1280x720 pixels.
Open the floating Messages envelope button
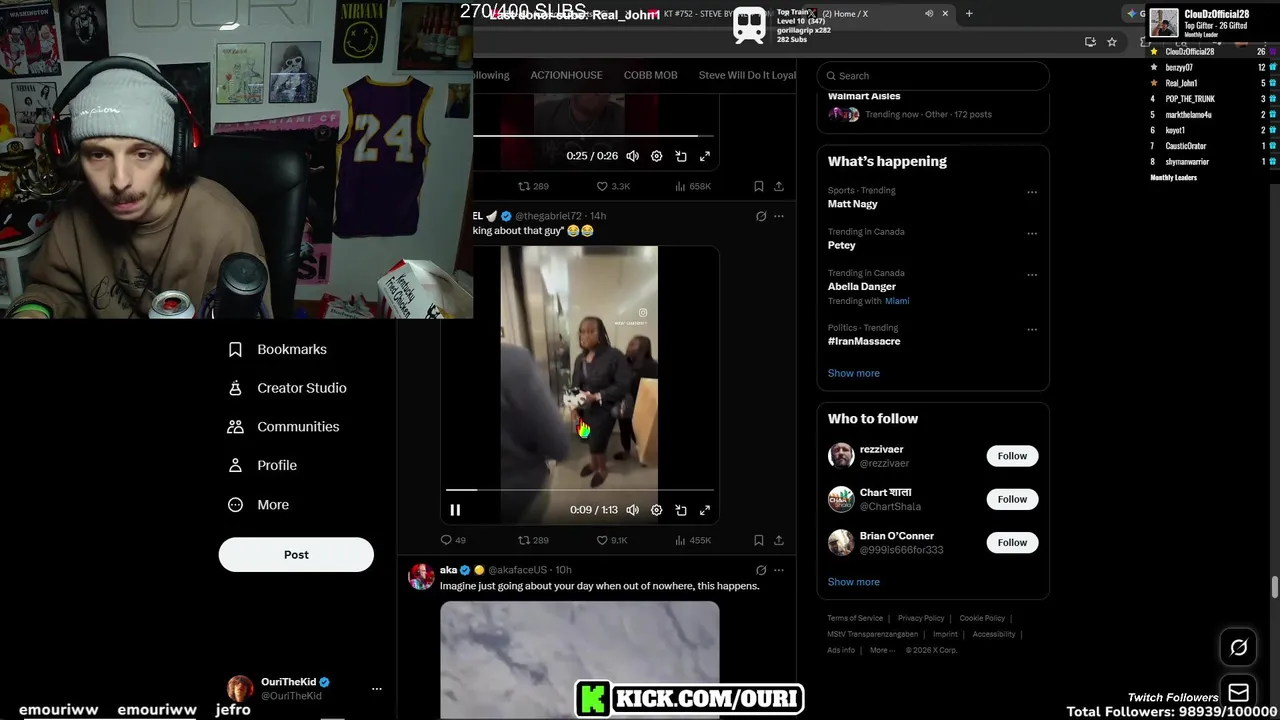click(x=1238, y=693)
